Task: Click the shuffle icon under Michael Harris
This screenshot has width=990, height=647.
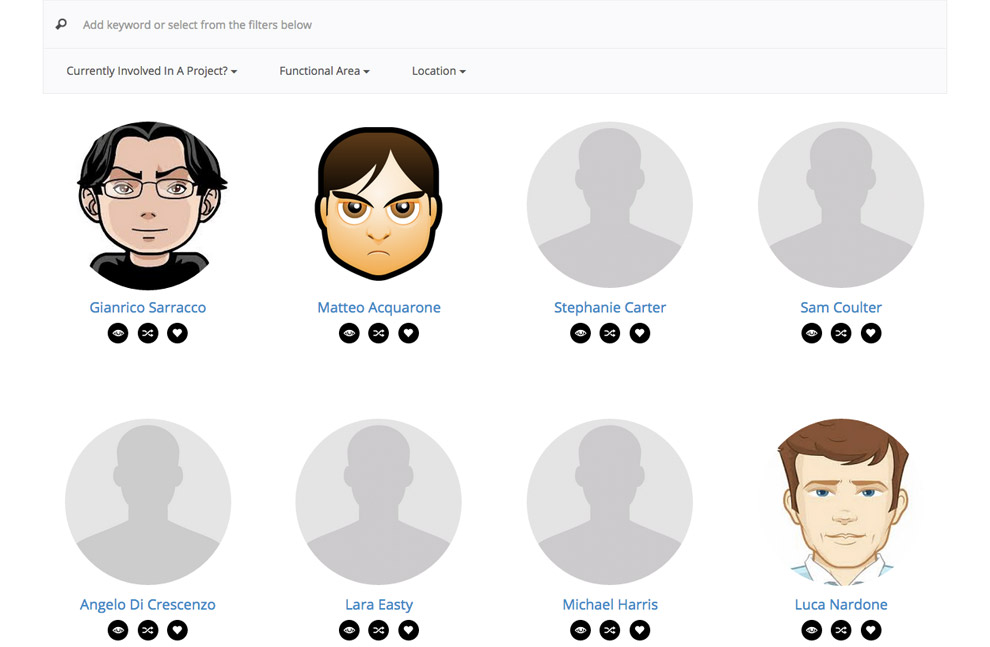Action: [x=610, y=630]
